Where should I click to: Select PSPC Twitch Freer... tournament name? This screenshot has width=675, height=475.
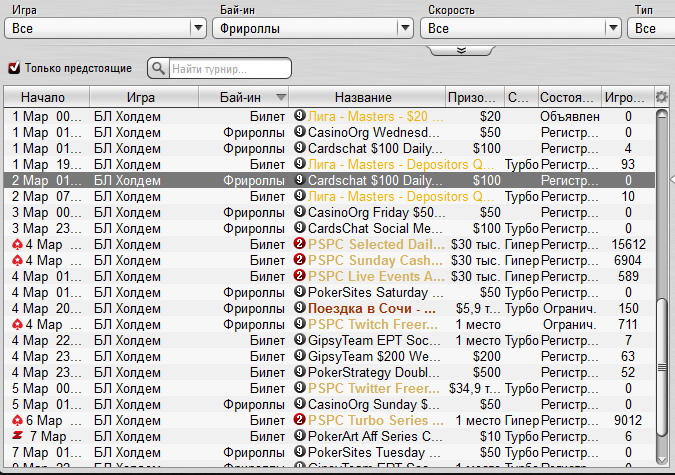[373, 324]
